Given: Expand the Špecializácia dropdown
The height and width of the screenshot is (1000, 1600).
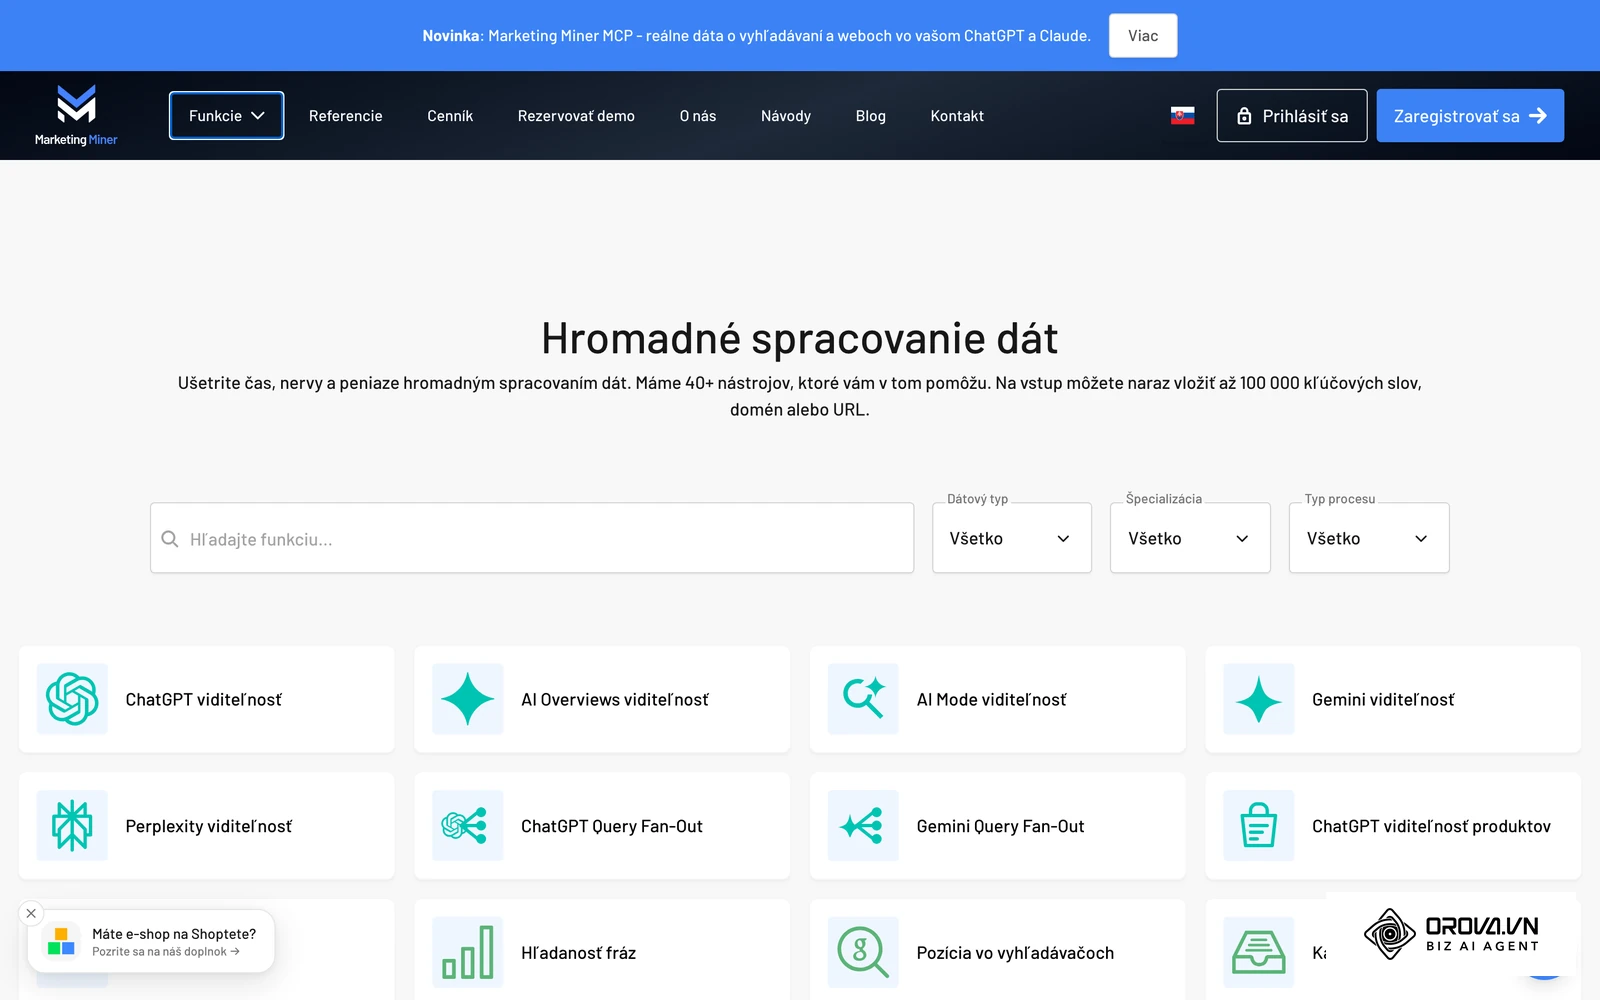Looking at the screenshot, I should point(1190,538).
